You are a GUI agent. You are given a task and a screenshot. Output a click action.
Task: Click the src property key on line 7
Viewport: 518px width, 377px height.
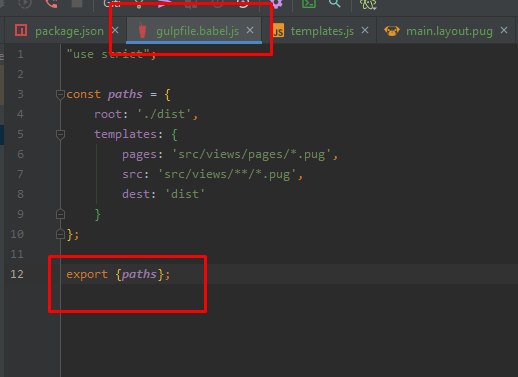(x=132, y=174)
